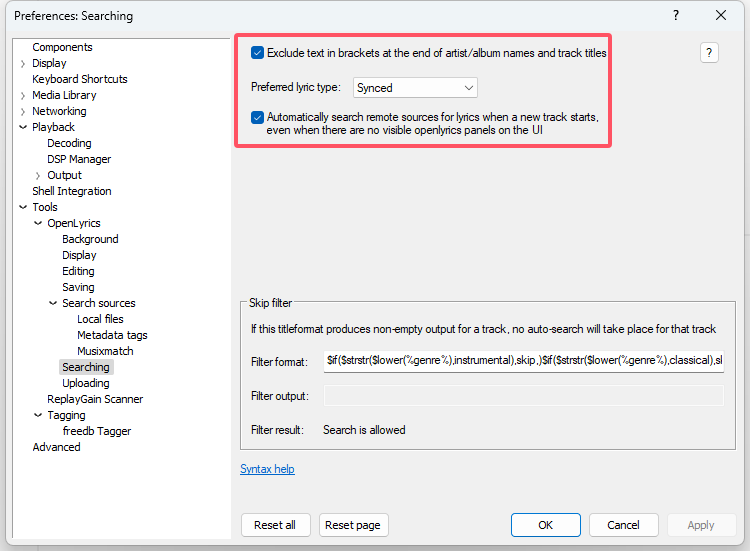This screenshot has height=551, width=750.
Task: Click the Reset page button
Action: pos(353,525)
